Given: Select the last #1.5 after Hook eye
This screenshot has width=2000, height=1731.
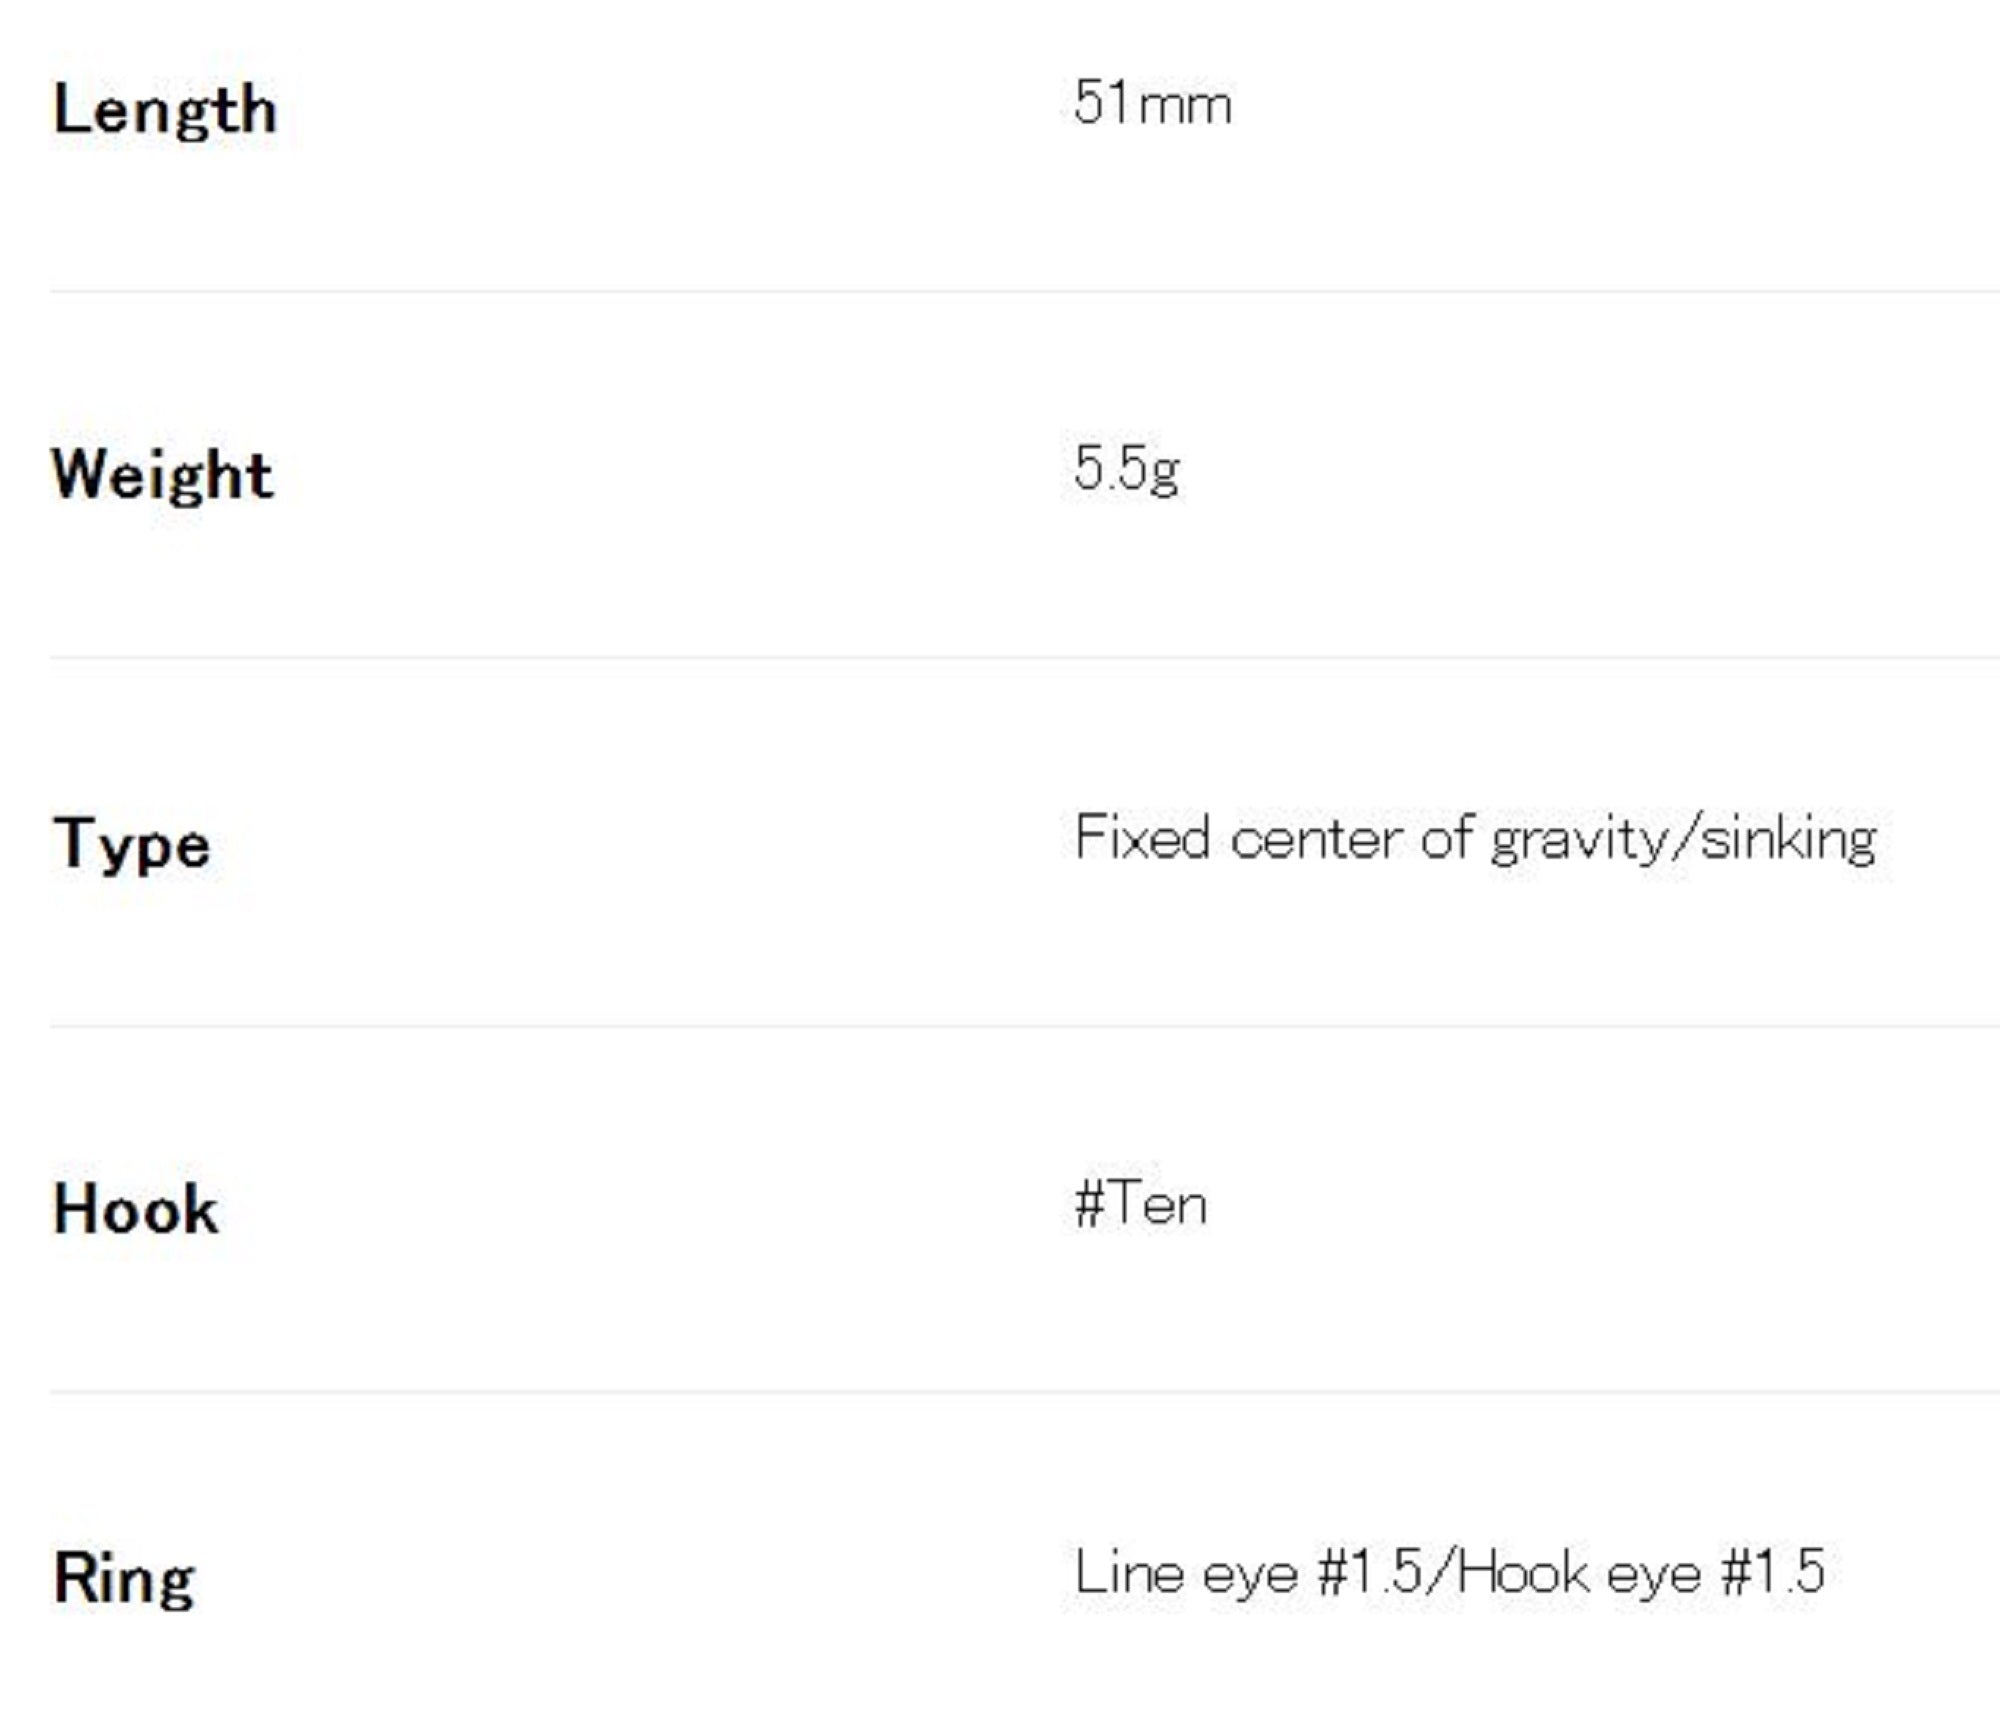Looking at the screenshot, I should pos(1773,1572).
